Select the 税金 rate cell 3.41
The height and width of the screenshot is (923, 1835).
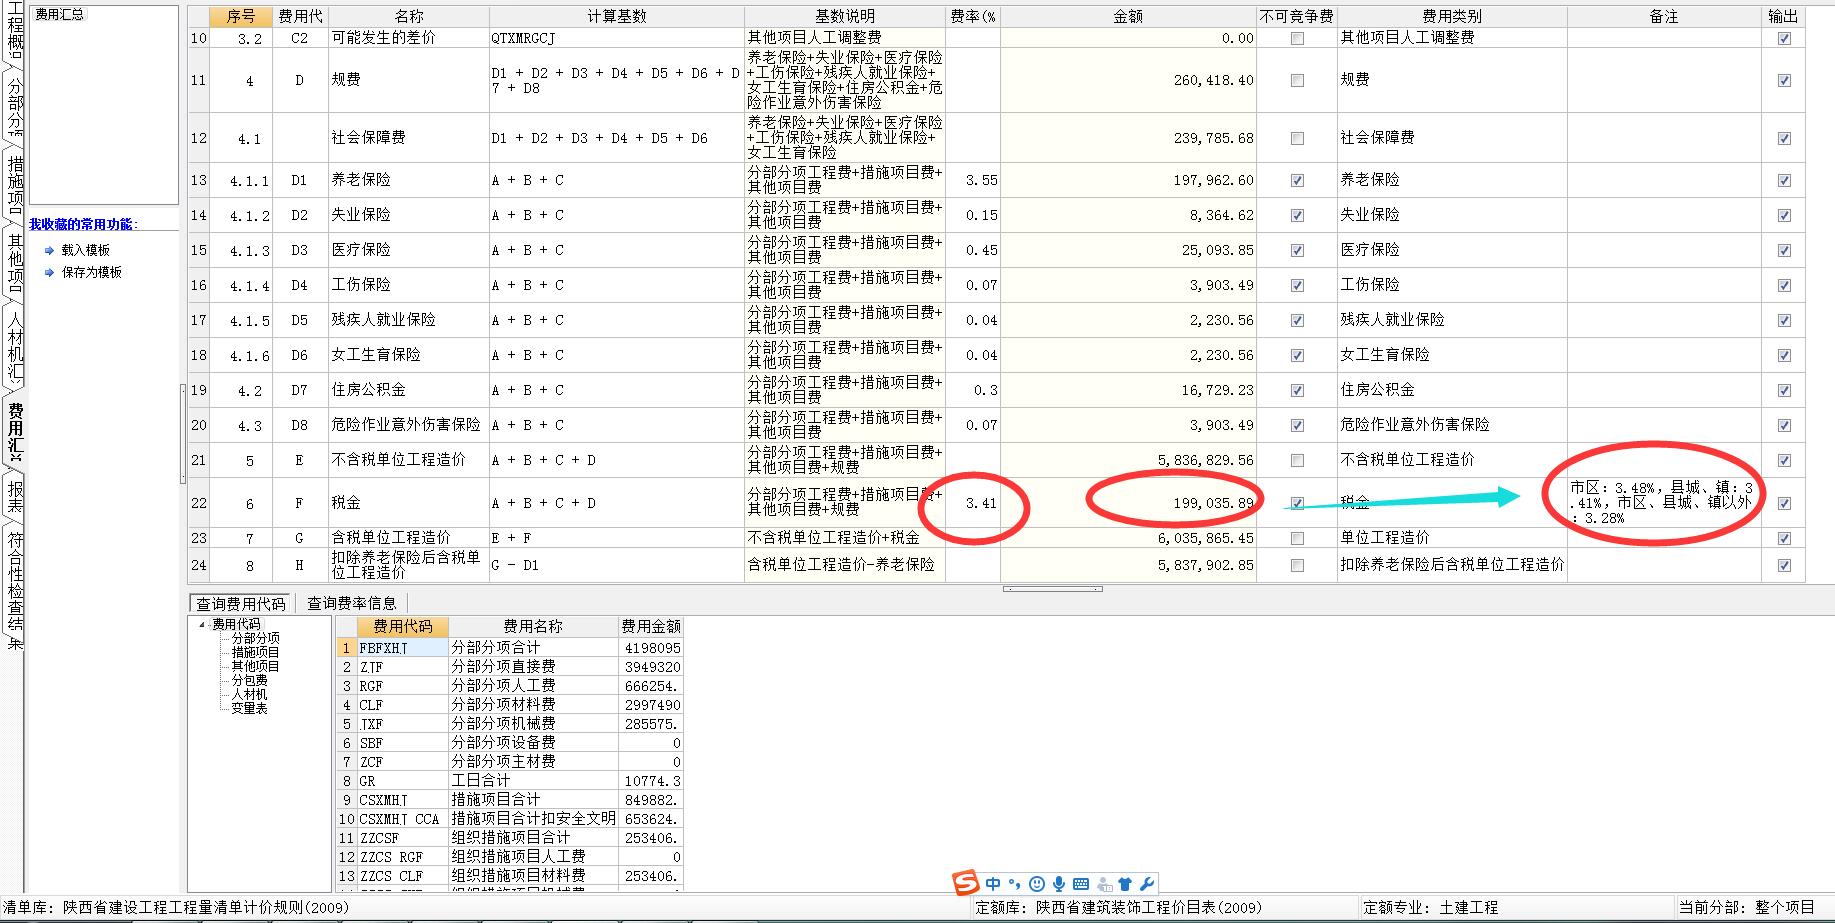(972, 503)
